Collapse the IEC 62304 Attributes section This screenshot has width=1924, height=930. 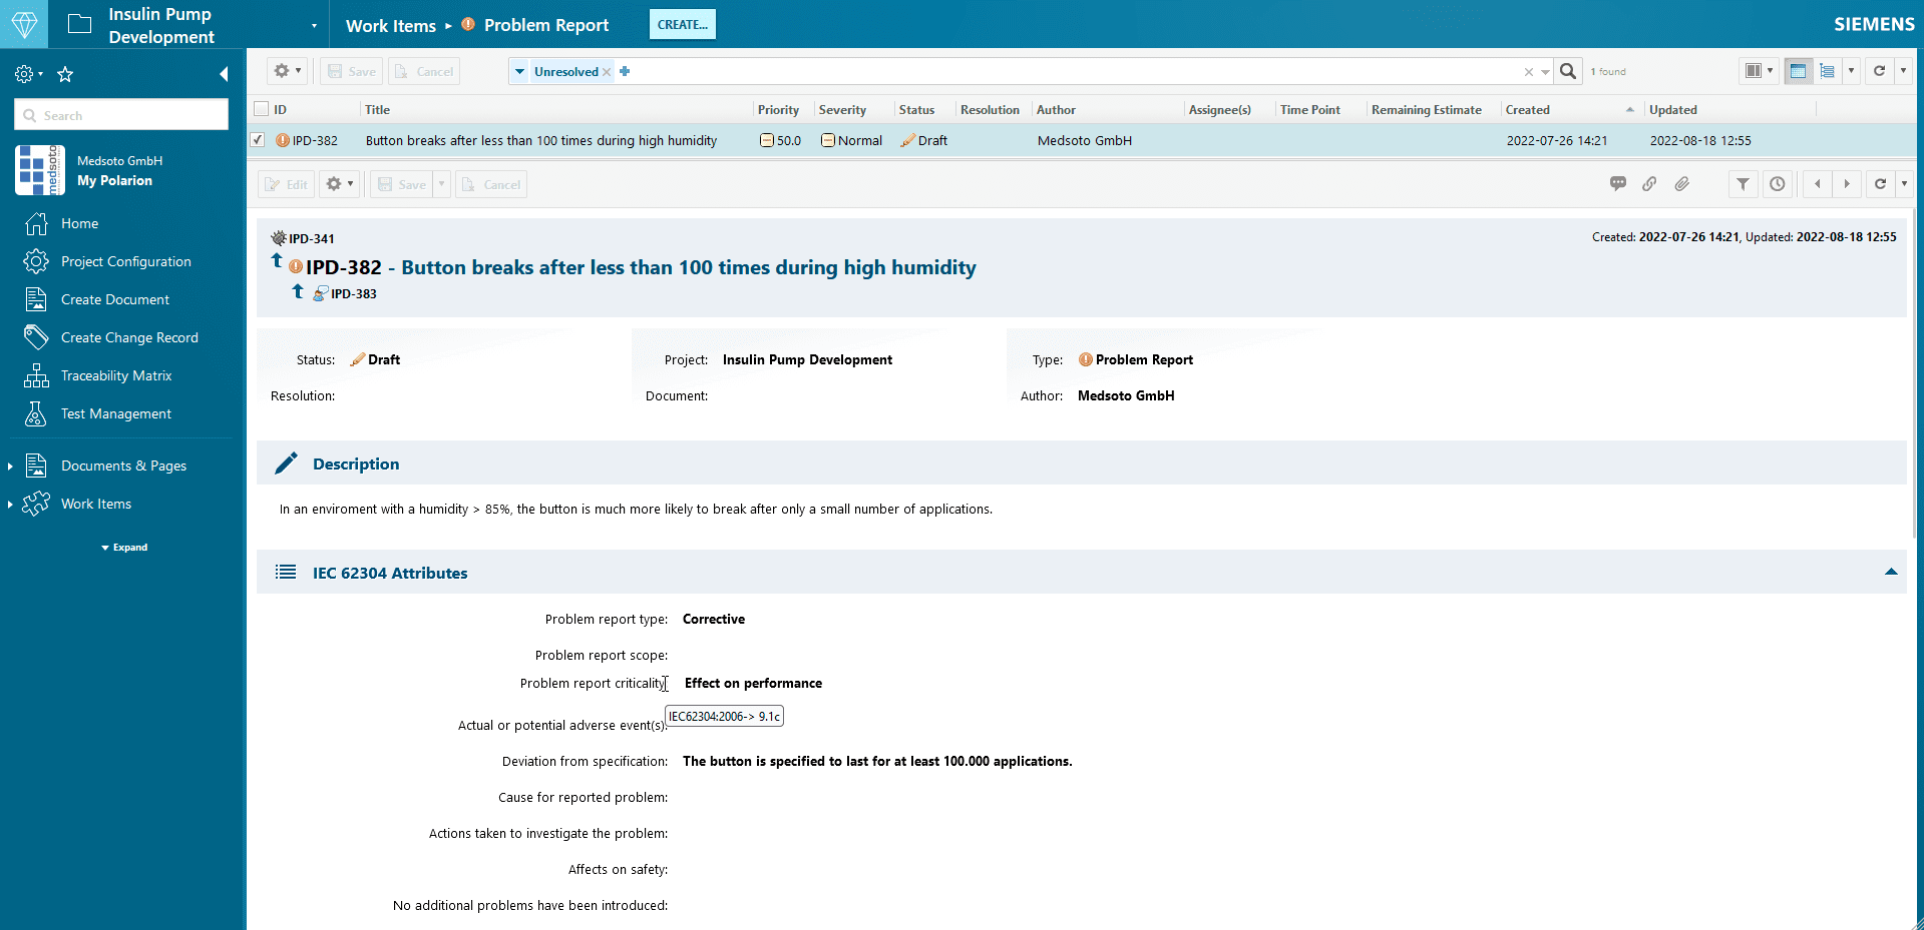tap(1890, 572)
